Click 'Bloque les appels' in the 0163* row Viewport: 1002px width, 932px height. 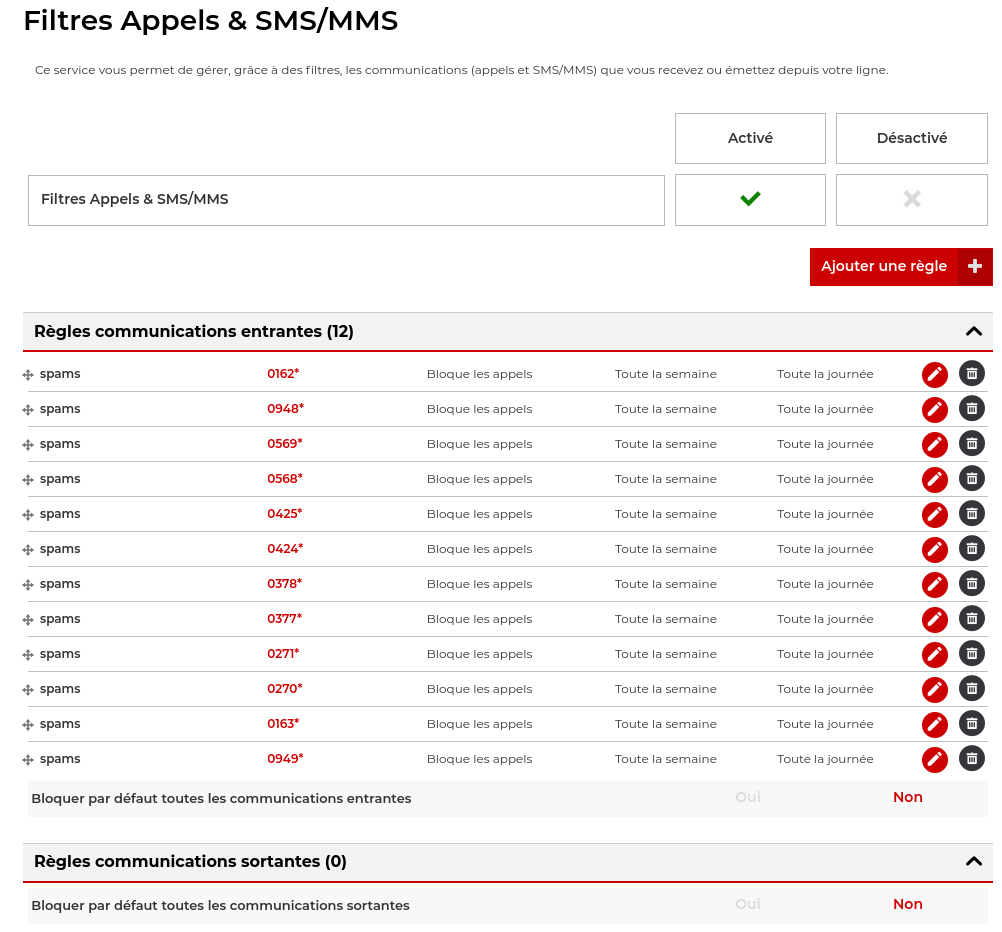coord(479,724)
